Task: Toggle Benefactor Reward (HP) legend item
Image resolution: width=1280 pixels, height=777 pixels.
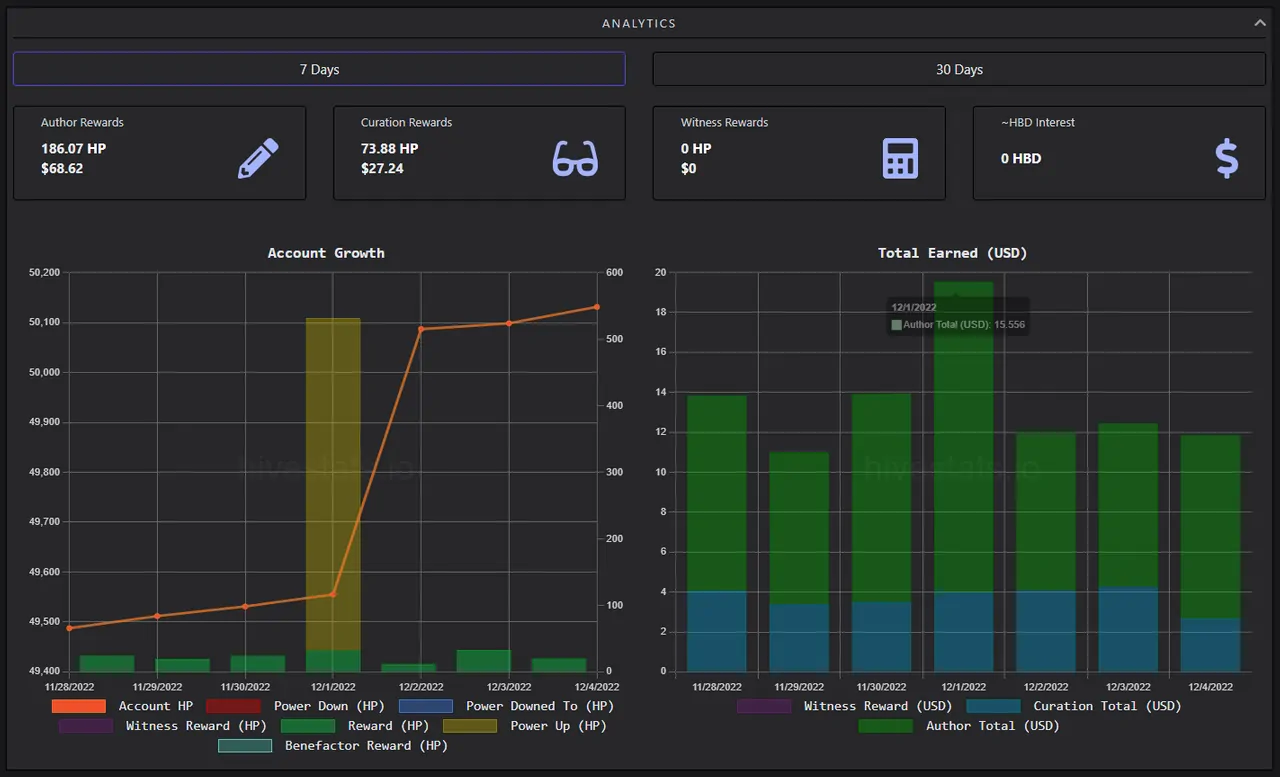Action: pyautogui.click(x=333, y=746)
